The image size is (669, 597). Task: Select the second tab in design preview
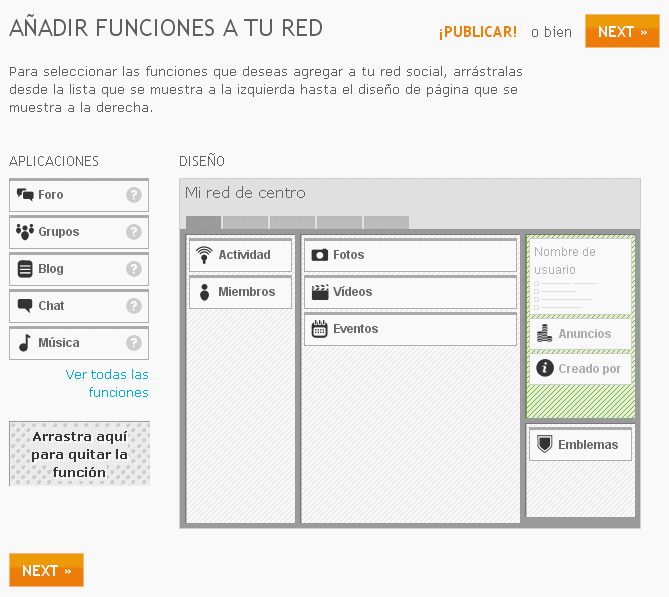245,222
